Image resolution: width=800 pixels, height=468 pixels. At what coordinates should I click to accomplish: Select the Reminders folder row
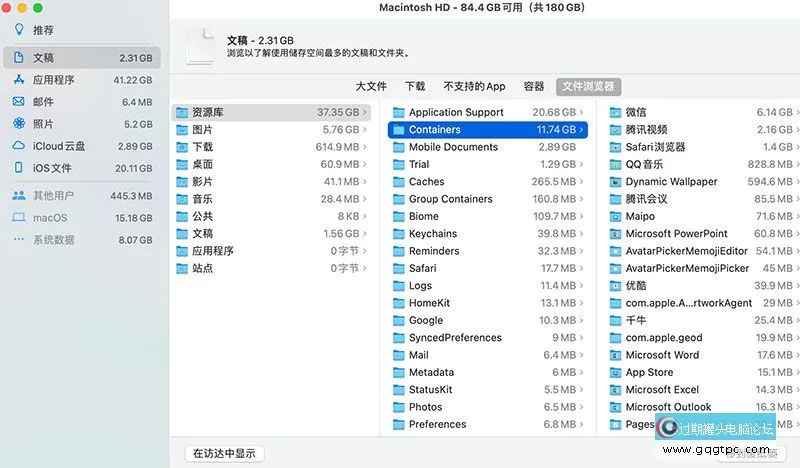click(x=488, y=251)
